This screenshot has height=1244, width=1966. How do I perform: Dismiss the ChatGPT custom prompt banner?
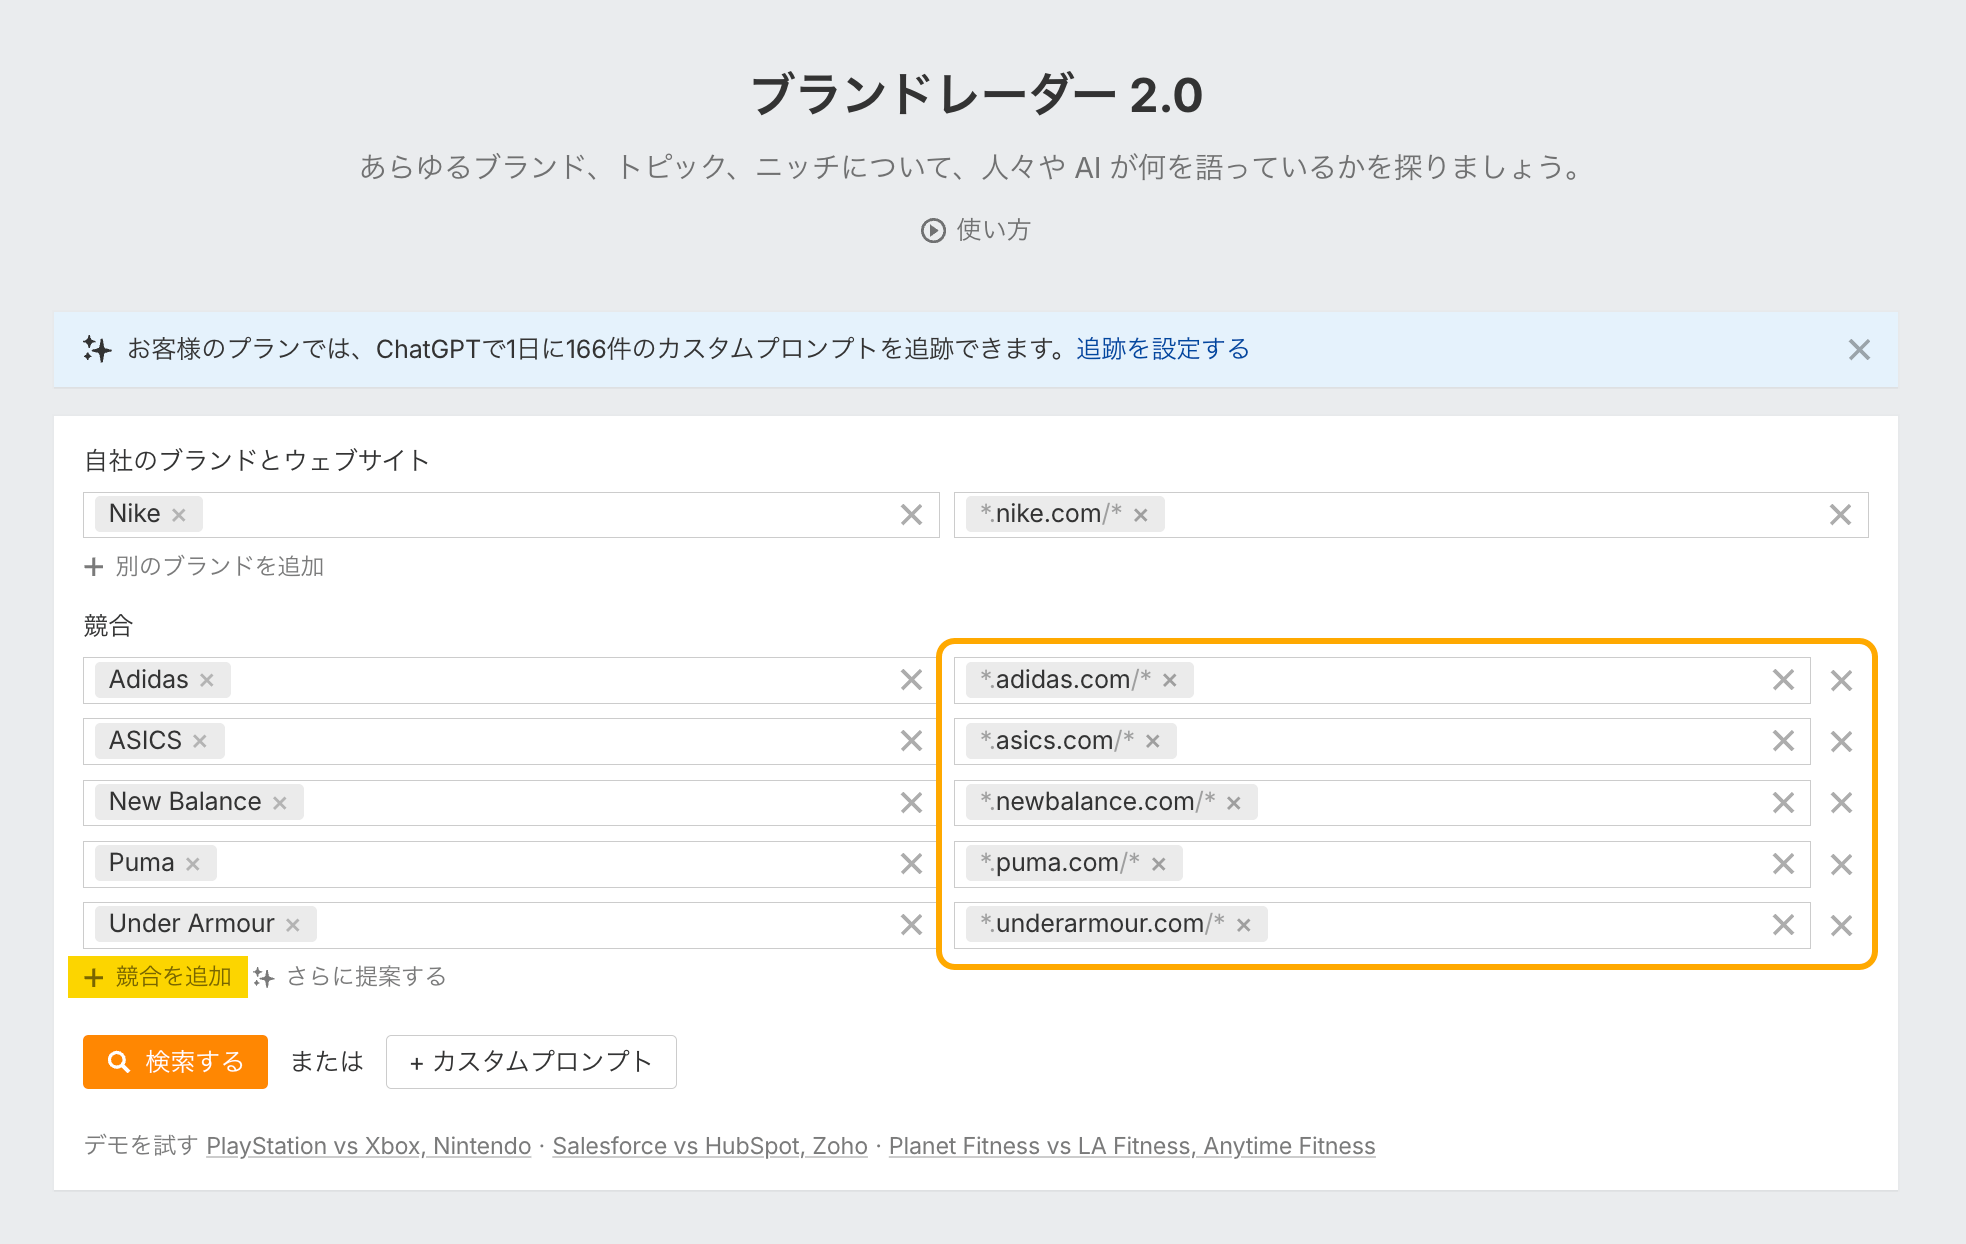(x=1858, y=350)
